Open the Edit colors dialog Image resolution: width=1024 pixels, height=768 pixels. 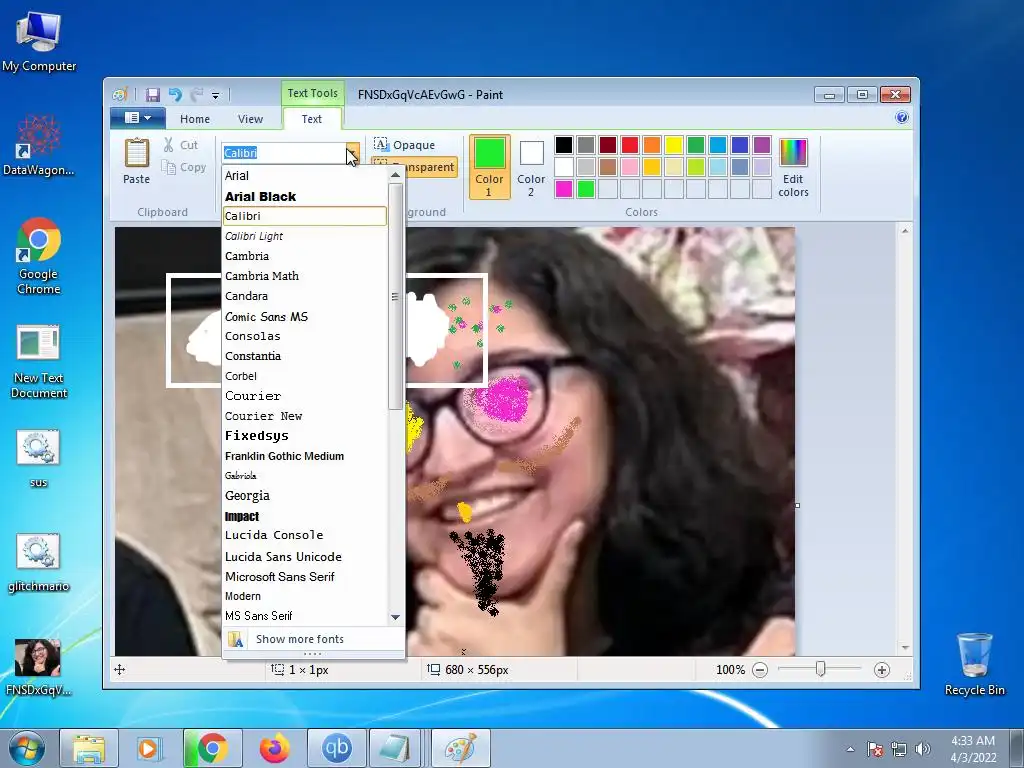click(x=793, y=167)
